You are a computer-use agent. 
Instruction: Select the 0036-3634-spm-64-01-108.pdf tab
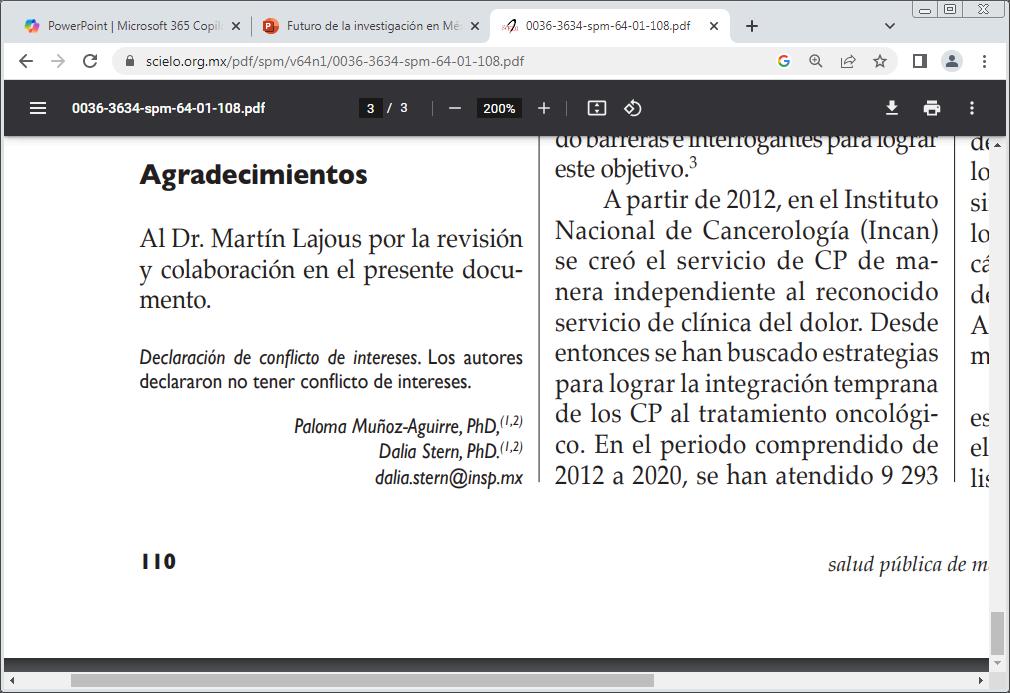(x=609, y=26)
